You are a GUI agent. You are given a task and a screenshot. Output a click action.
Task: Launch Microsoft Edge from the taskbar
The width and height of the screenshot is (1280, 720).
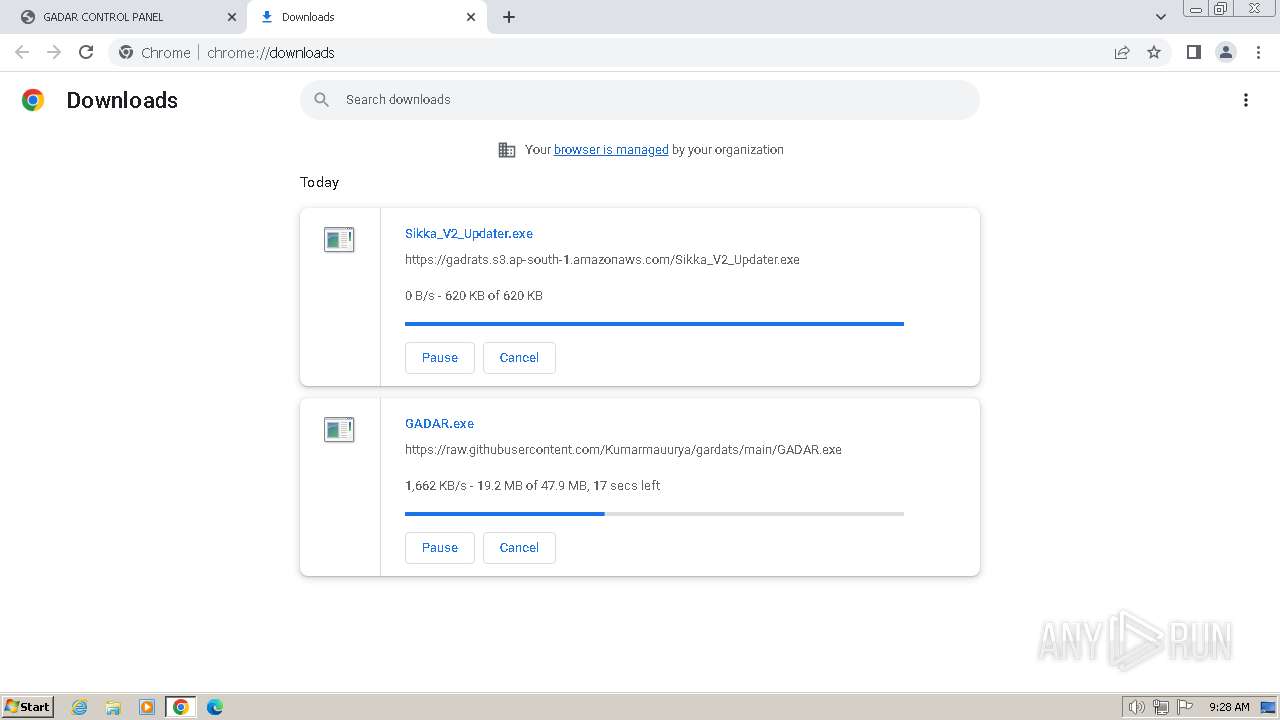coord(215,707)
